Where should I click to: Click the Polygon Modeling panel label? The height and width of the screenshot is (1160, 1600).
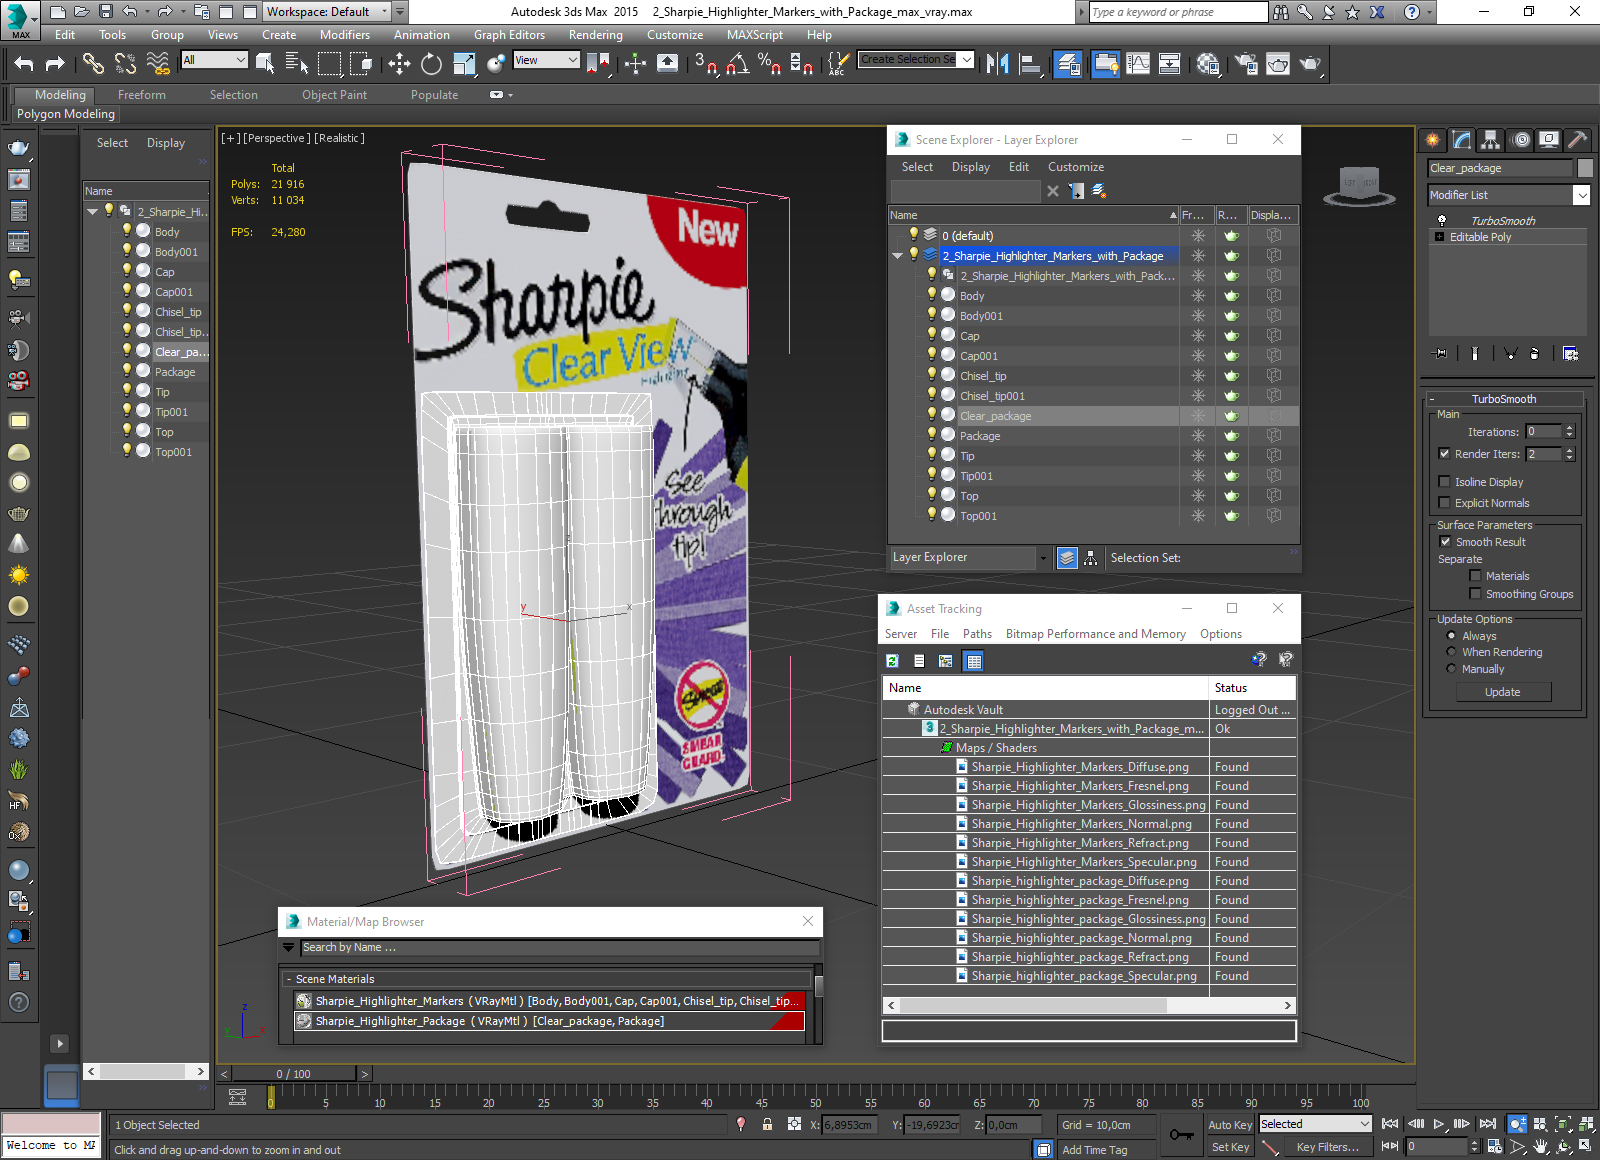click(x=66, y=114)
